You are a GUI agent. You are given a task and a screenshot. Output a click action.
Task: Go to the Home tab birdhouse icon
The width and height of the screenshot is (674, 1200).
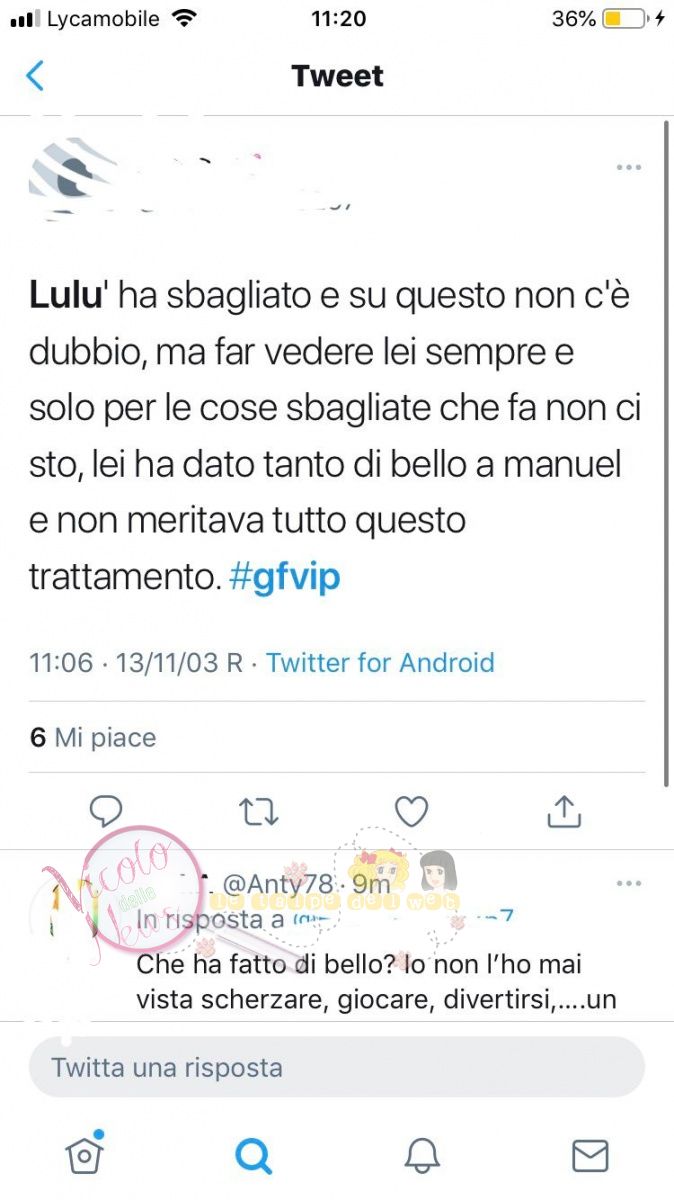tap(84, 1154)
